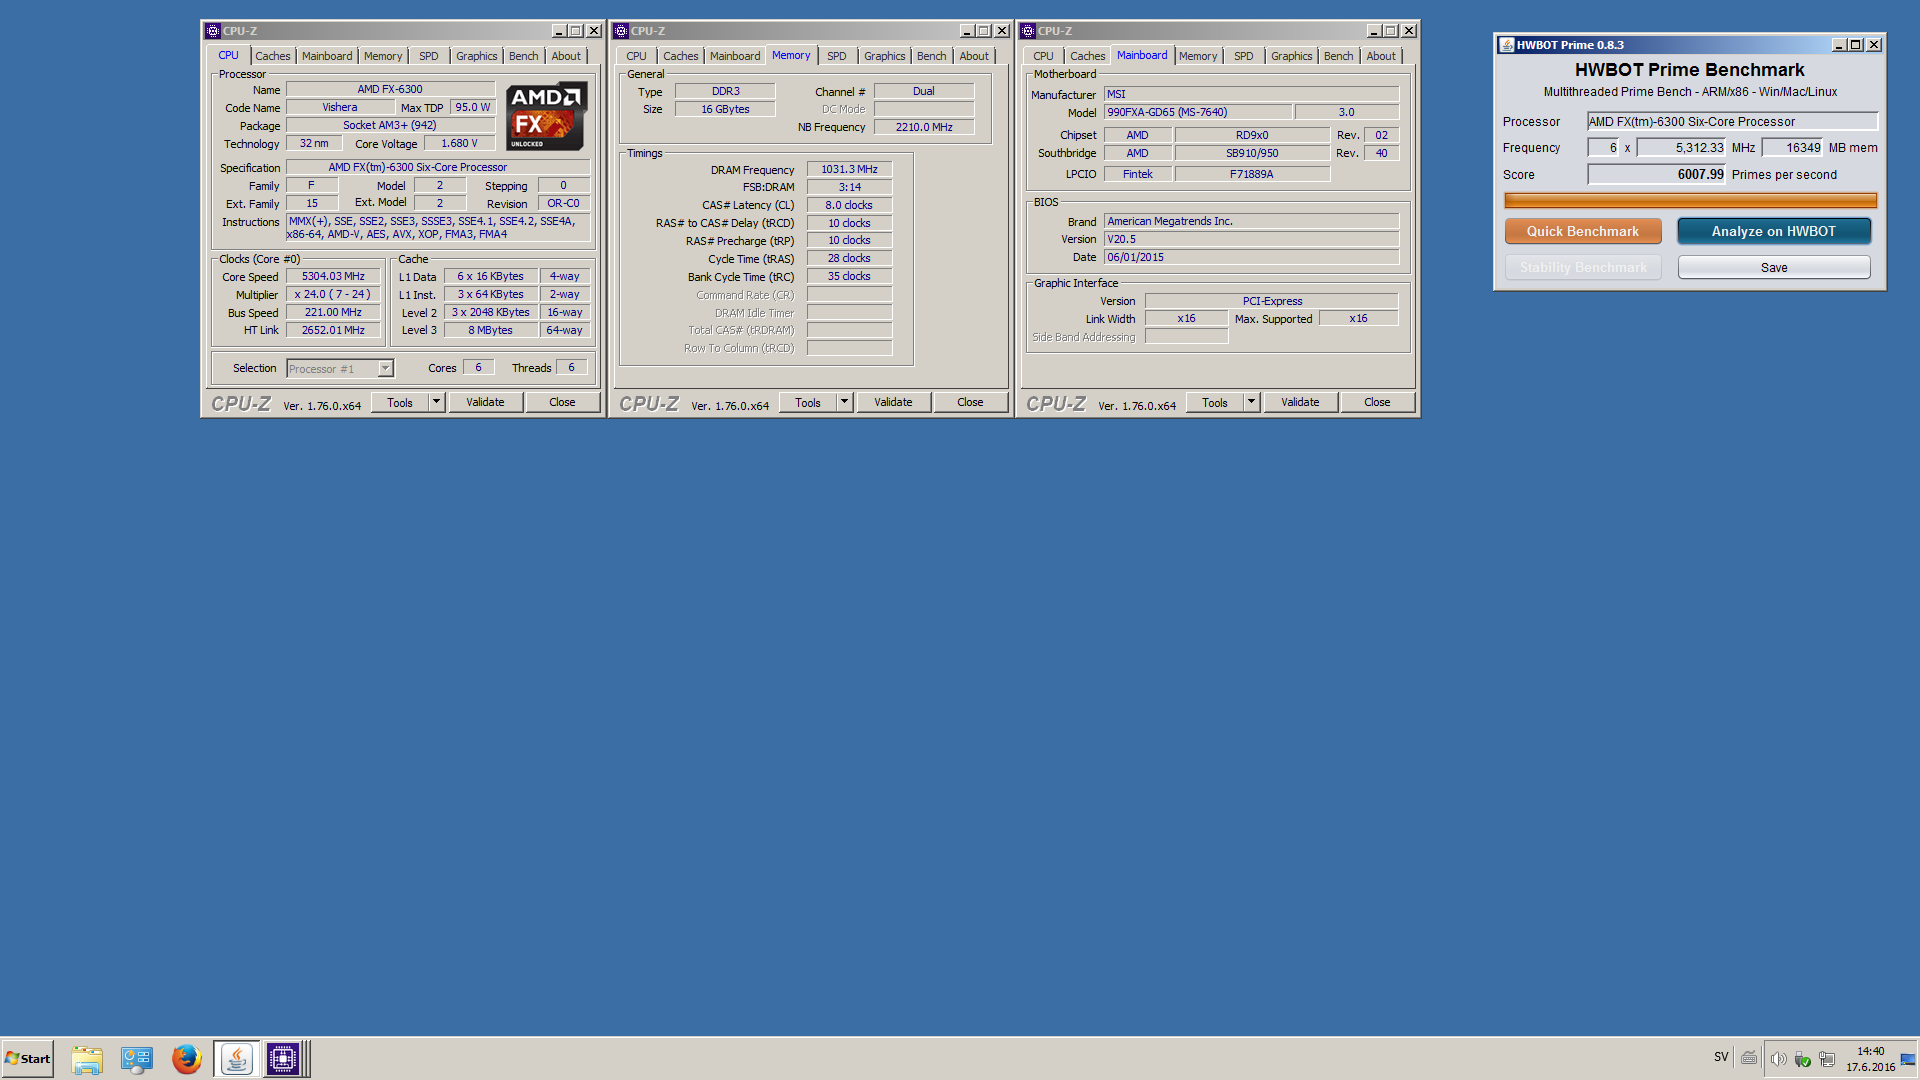Click Close button in Mainboard CPU-Z window
The image size is (1920, 1080).
(x=1377, y=402)
